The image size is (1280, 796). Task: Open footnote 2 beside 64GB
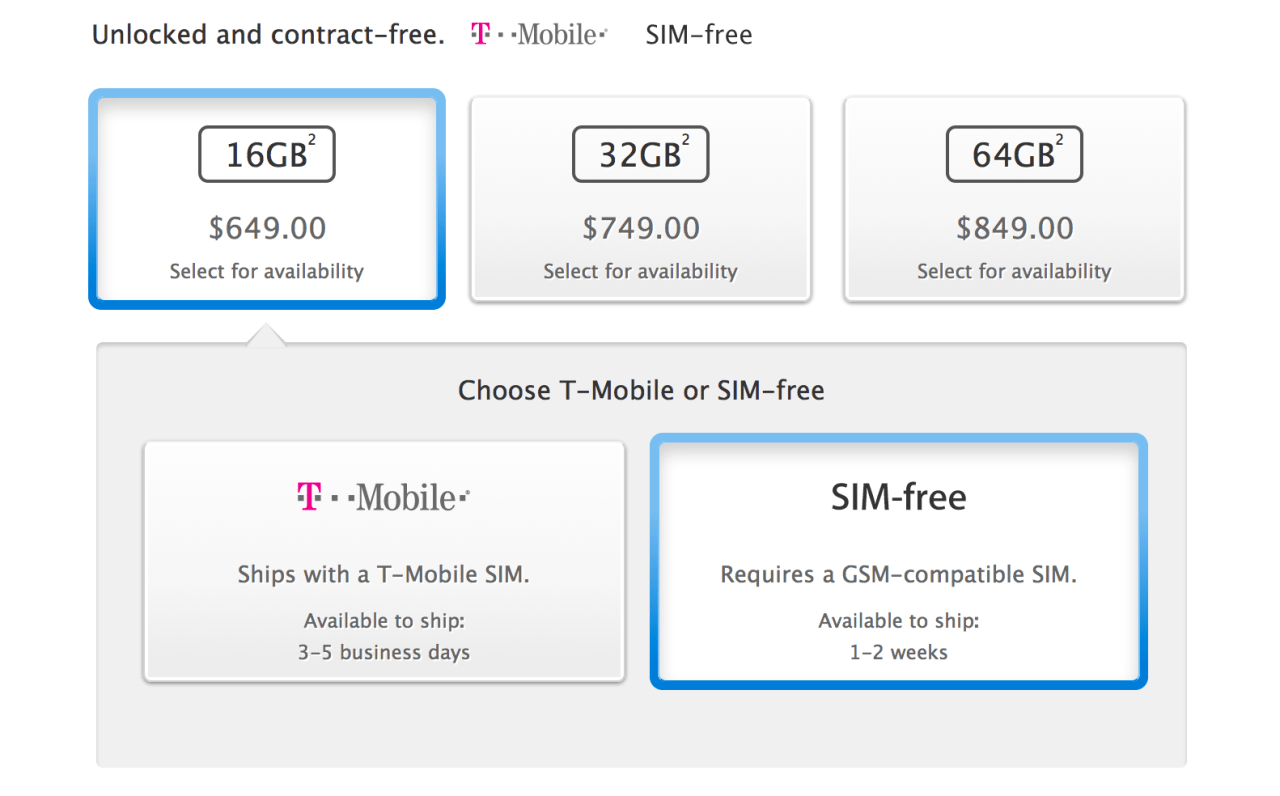tap(1060, 142)
